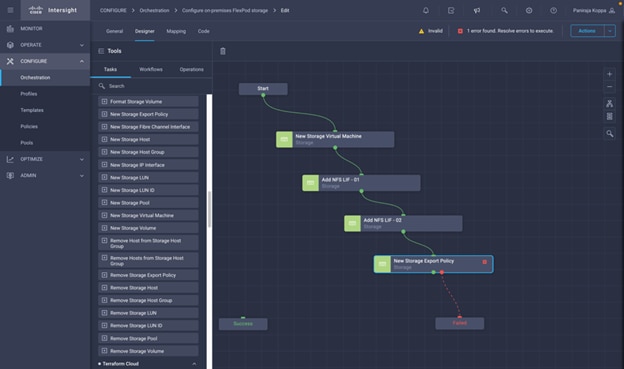Open the hamburger navigation menu

[10, 10]
